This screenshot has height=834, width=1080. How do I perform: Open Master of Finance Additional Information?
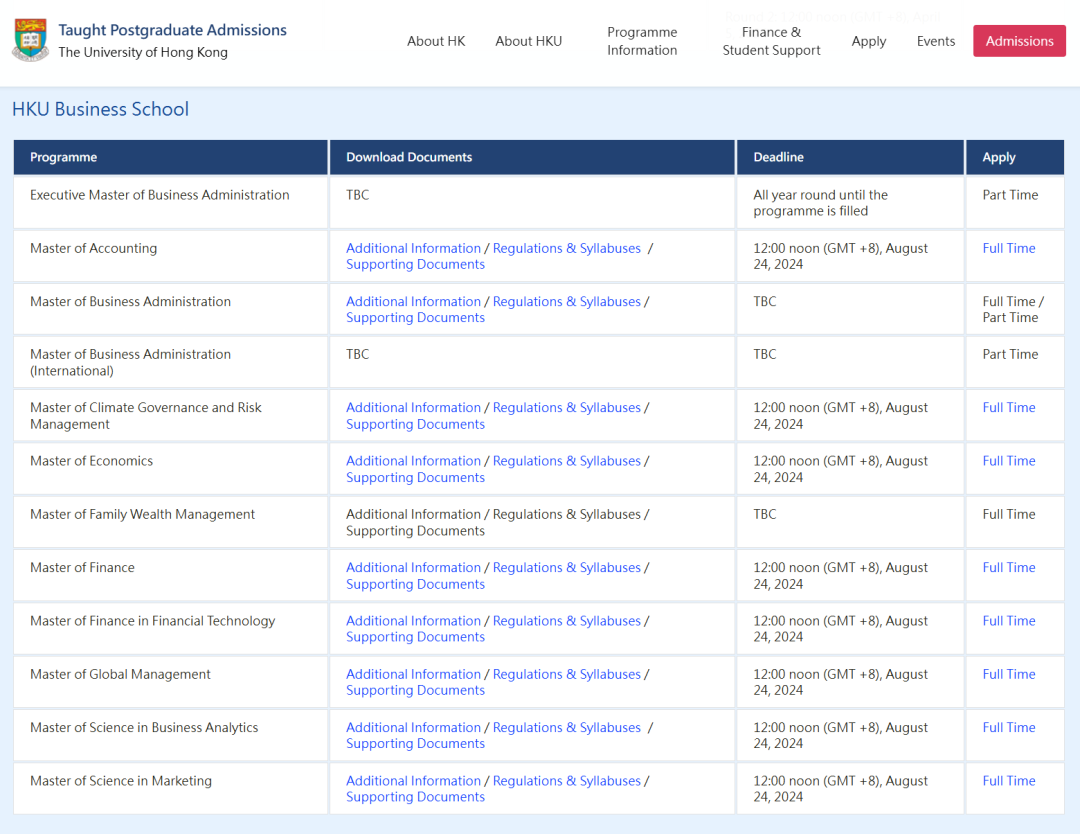[413, 568]
